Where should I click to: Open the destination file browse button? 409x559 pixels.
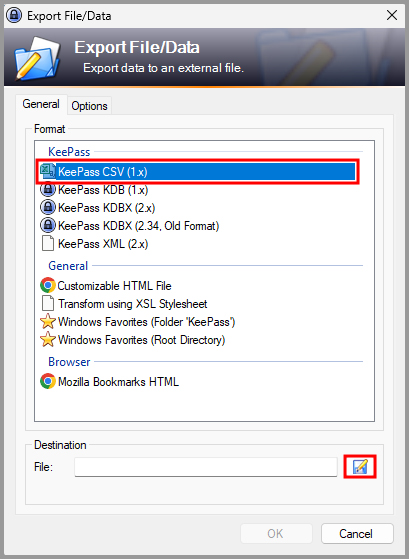tap(360, 466)
